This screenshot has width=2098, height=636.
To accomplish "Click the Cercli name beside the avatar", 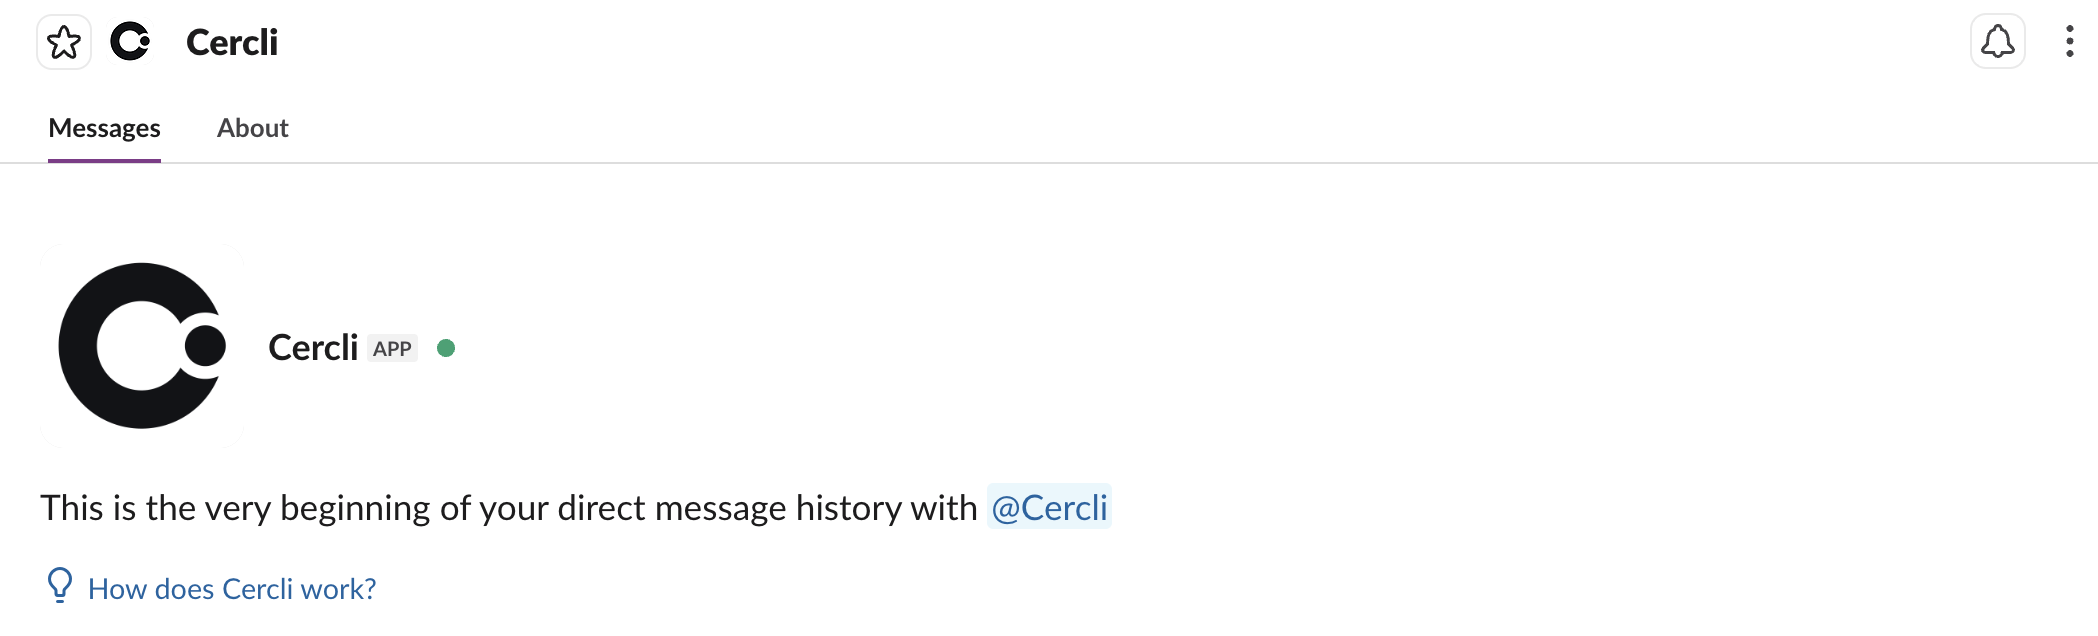I will click(x=312, y=348).
